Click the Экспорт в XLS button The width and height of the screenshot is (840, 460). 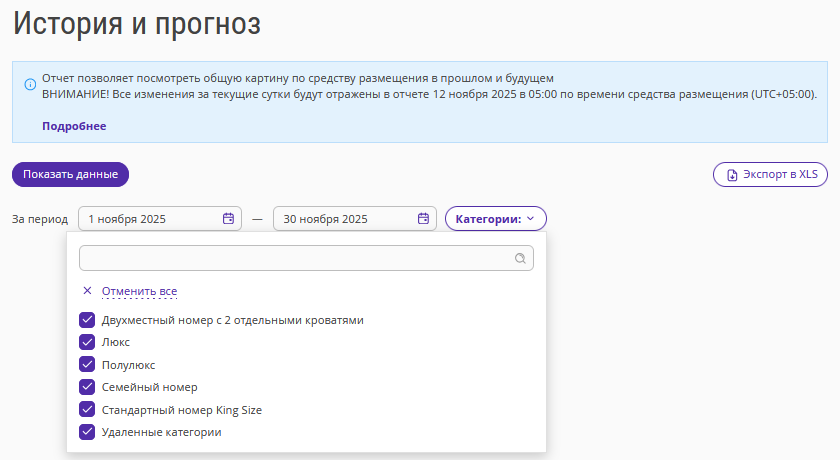(x=770, y=175)
